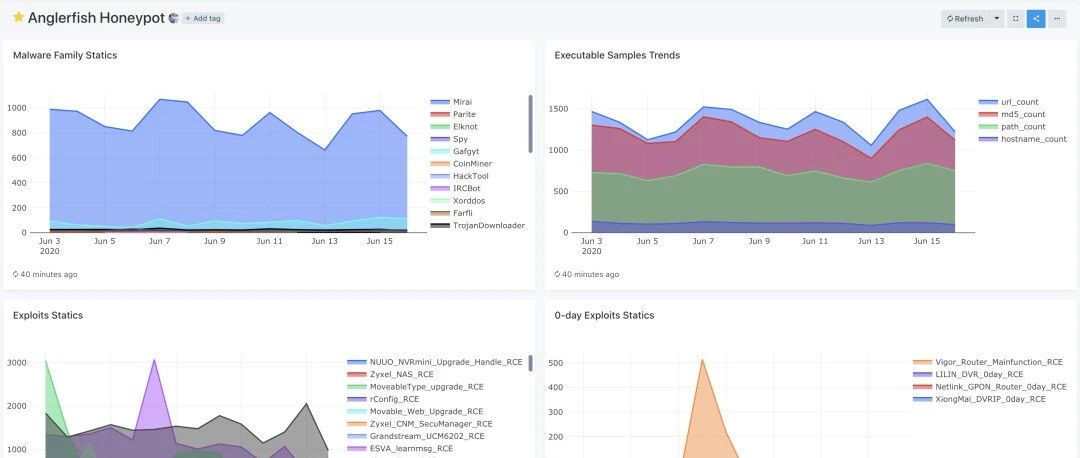The width and height of the screenshot is (1080, 458).
Task: Toggle Parite series in the legend
Action: 453,114
